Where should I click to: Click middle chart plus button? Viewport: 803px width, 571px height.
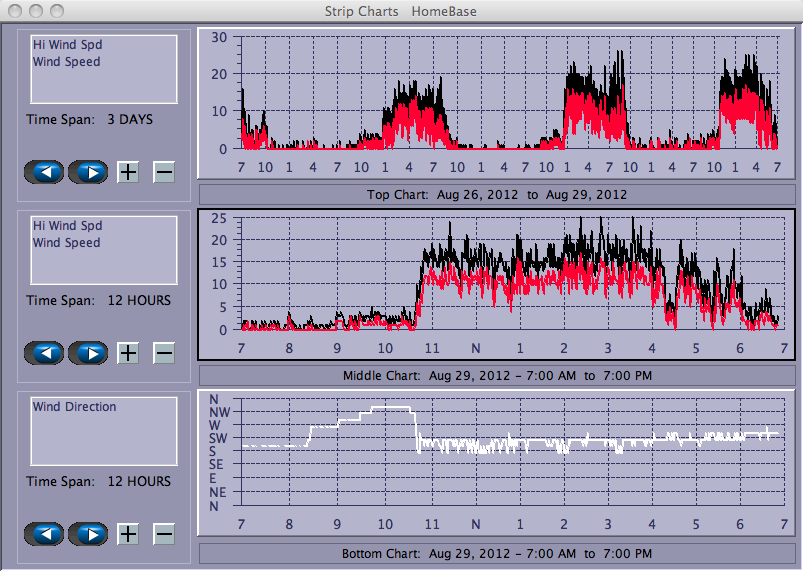[128, 353]
